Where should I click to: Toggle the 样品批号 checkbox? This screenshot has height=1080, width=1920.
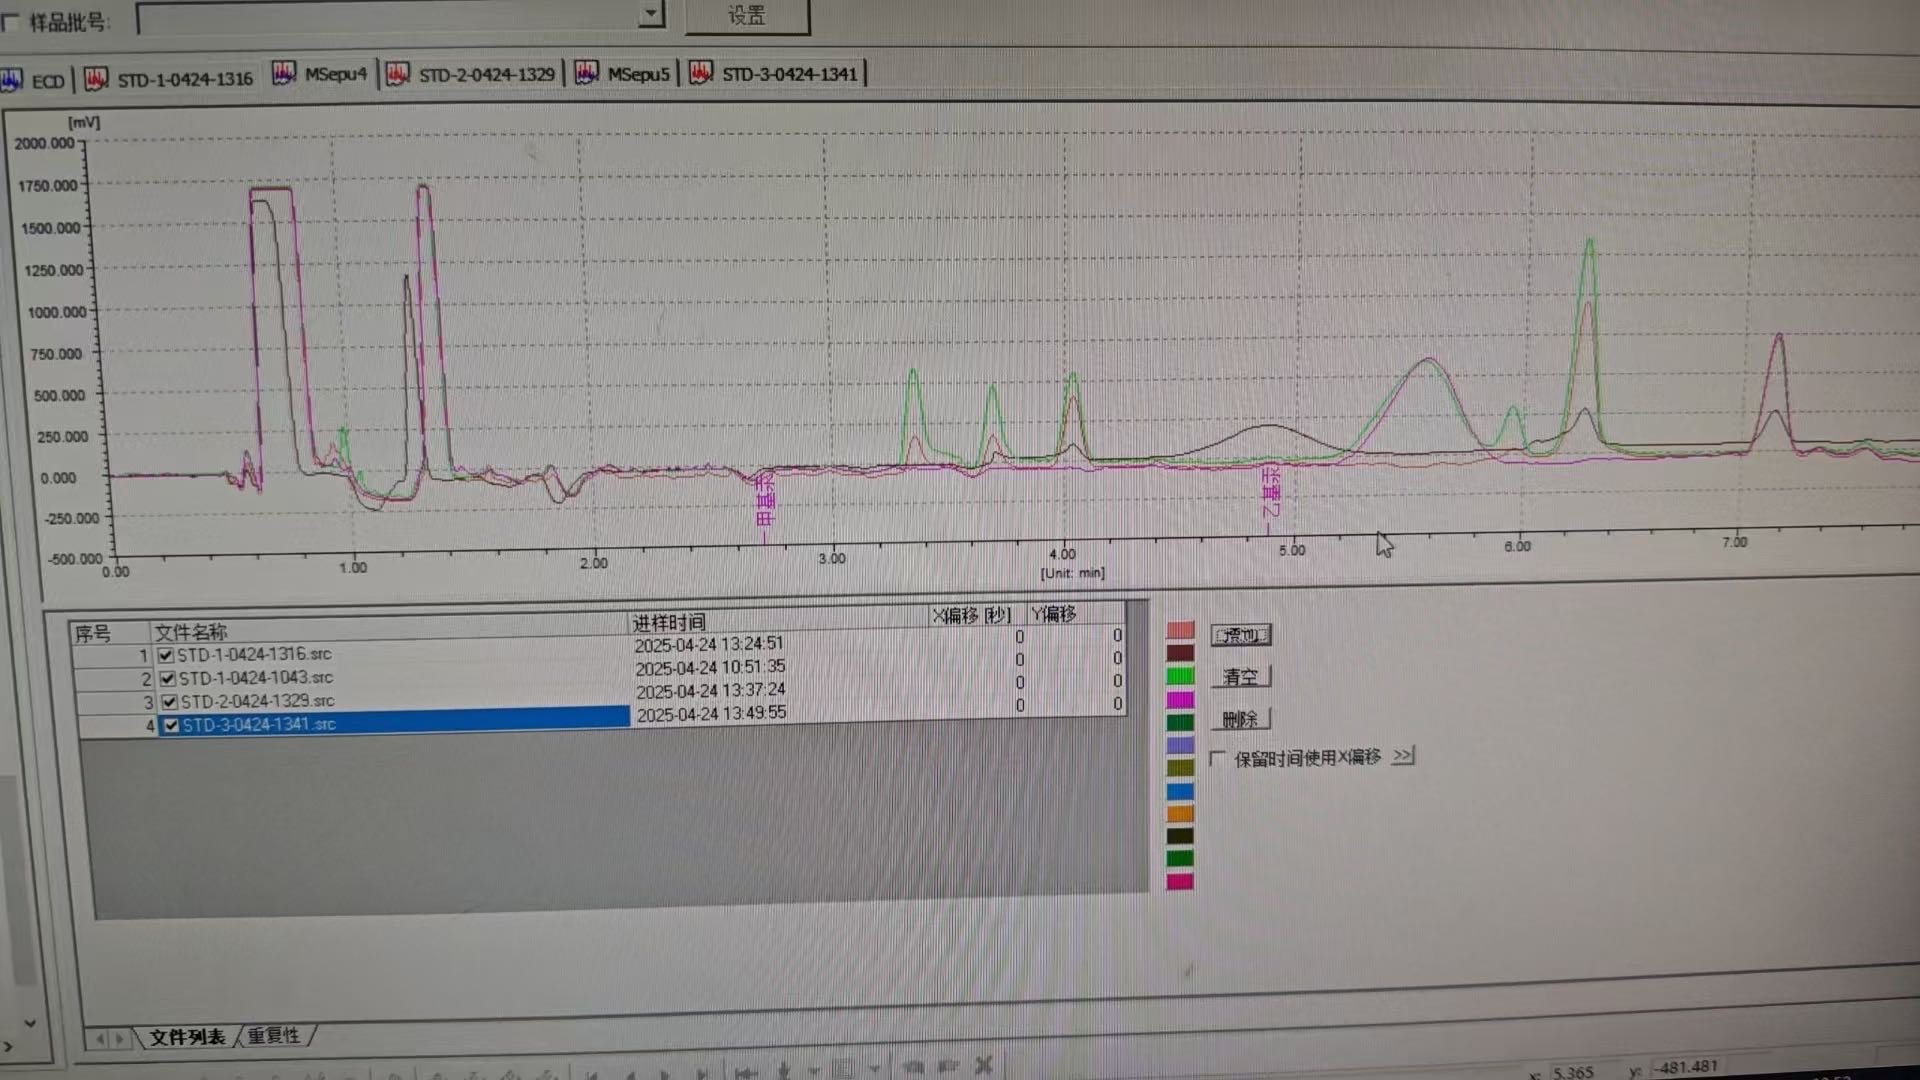pyautogui.click(x=11, y=22)
